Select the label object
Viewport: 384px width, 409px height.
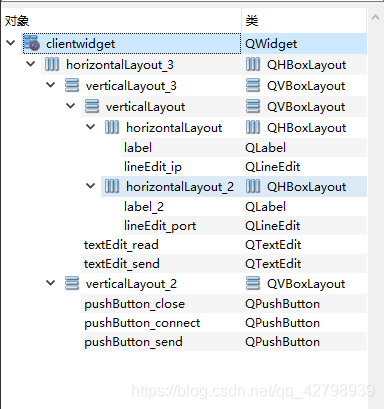[x=138, y=147]
